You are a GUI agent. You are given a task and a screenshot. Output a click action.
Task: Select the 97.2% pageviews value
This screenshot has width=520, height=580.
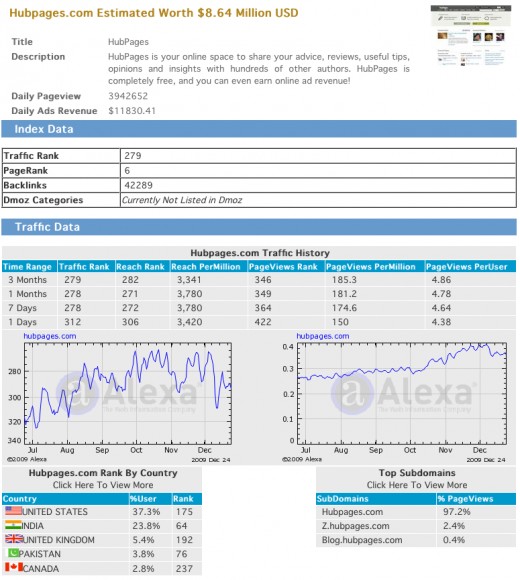[x=457, y=512]
